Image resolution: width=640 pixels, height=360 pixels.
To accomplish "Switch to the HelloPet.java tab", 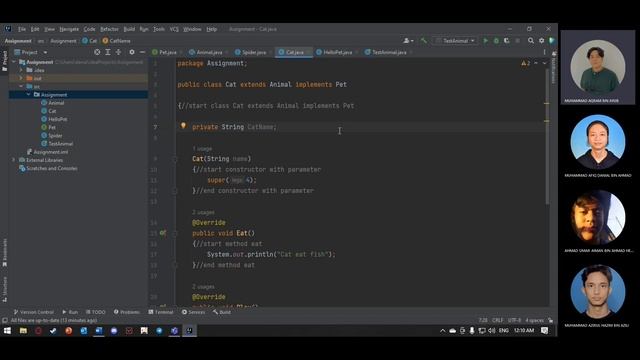I will pos(337,52).
